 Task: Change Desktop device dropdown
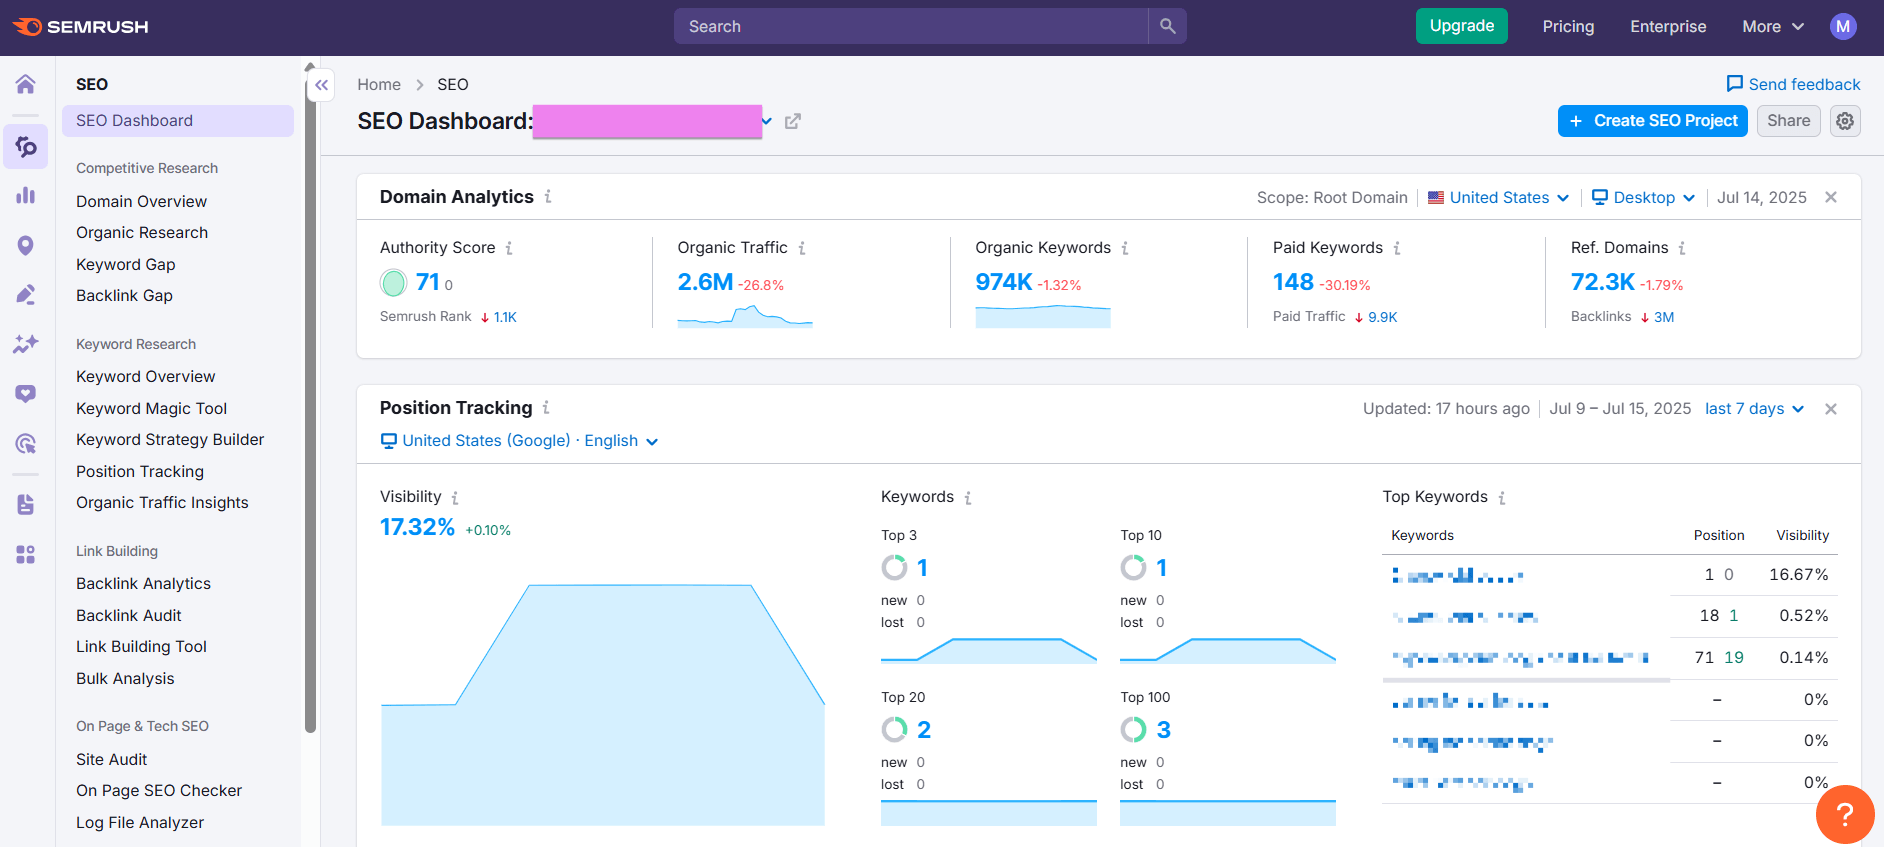coord(1643,198)
